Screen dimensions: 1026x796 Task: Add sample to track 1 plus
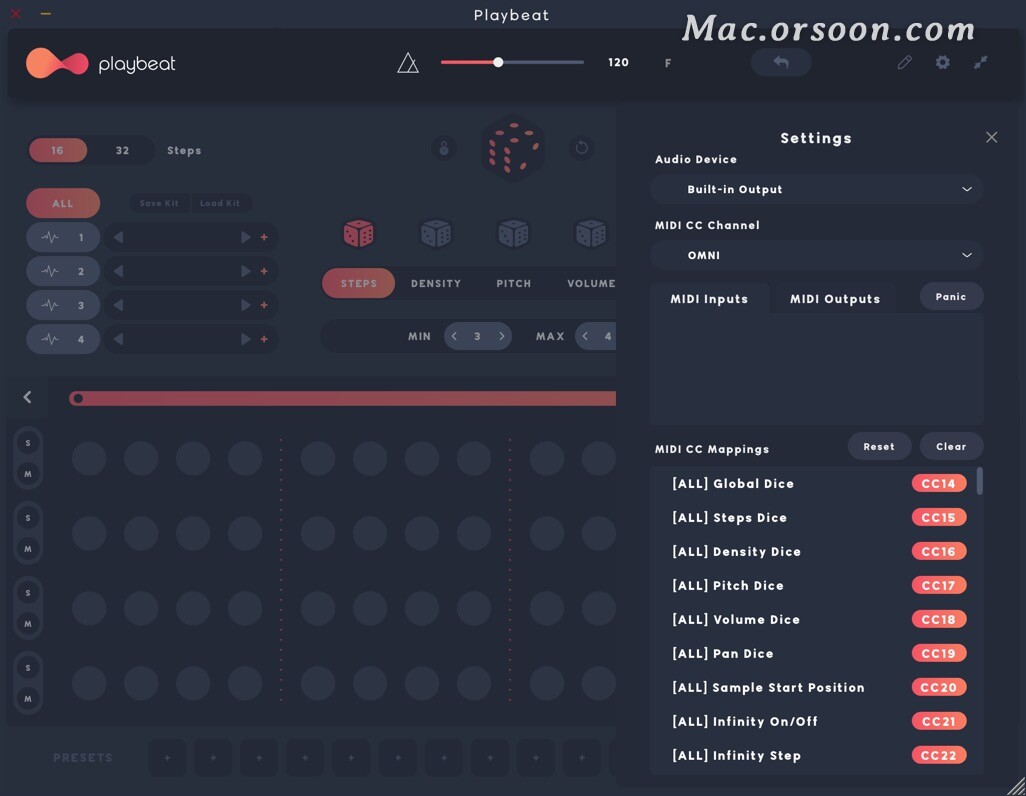coord(264,237)
